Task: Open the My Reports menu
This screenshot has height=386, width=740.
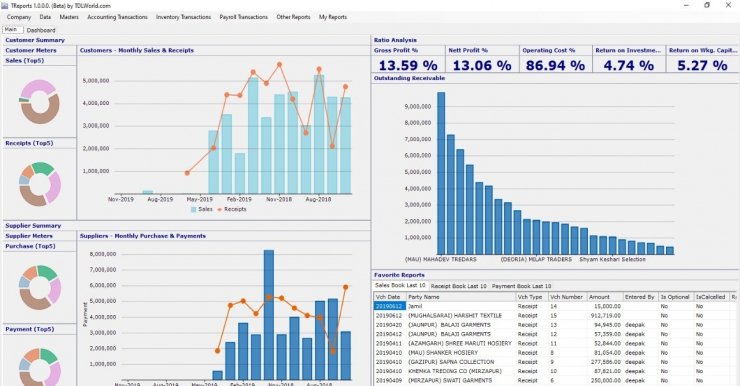Action: coord(333,17)
